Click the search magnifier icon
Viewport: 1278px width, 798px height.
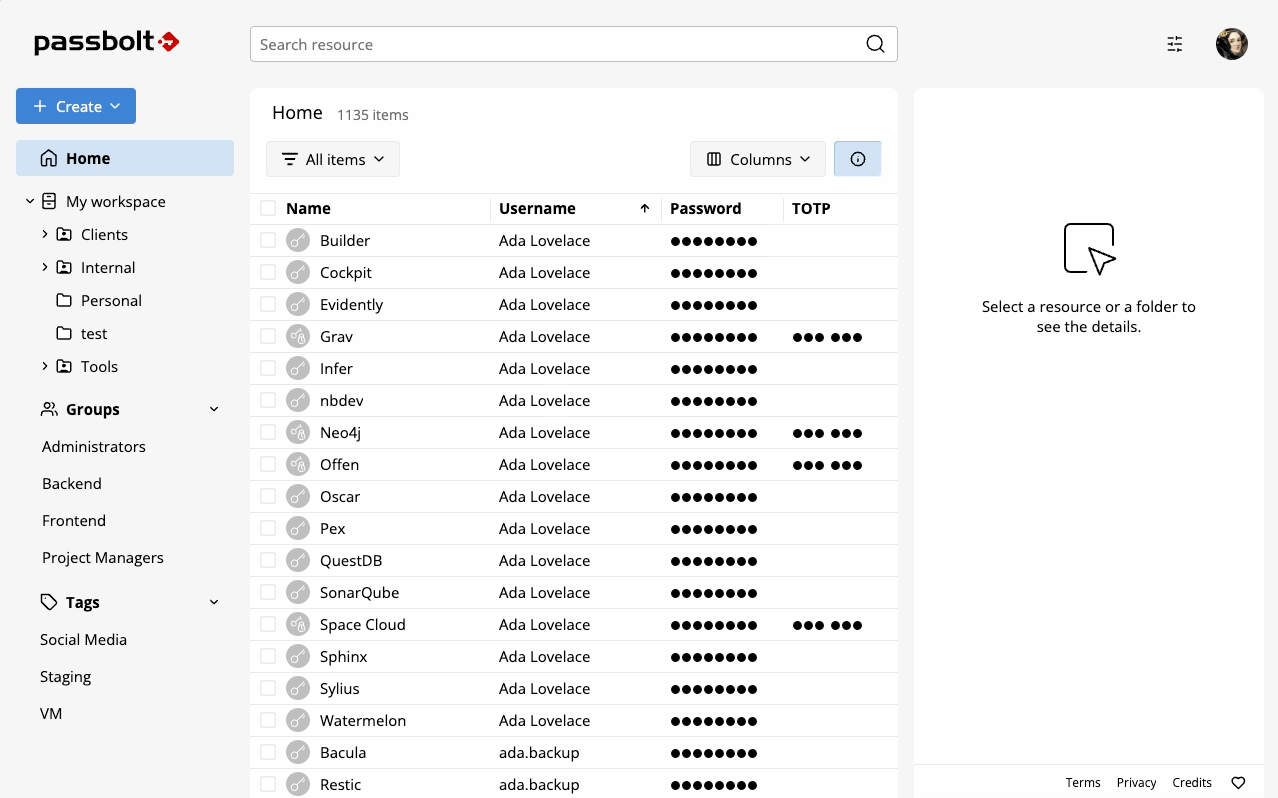coord(875,44)
